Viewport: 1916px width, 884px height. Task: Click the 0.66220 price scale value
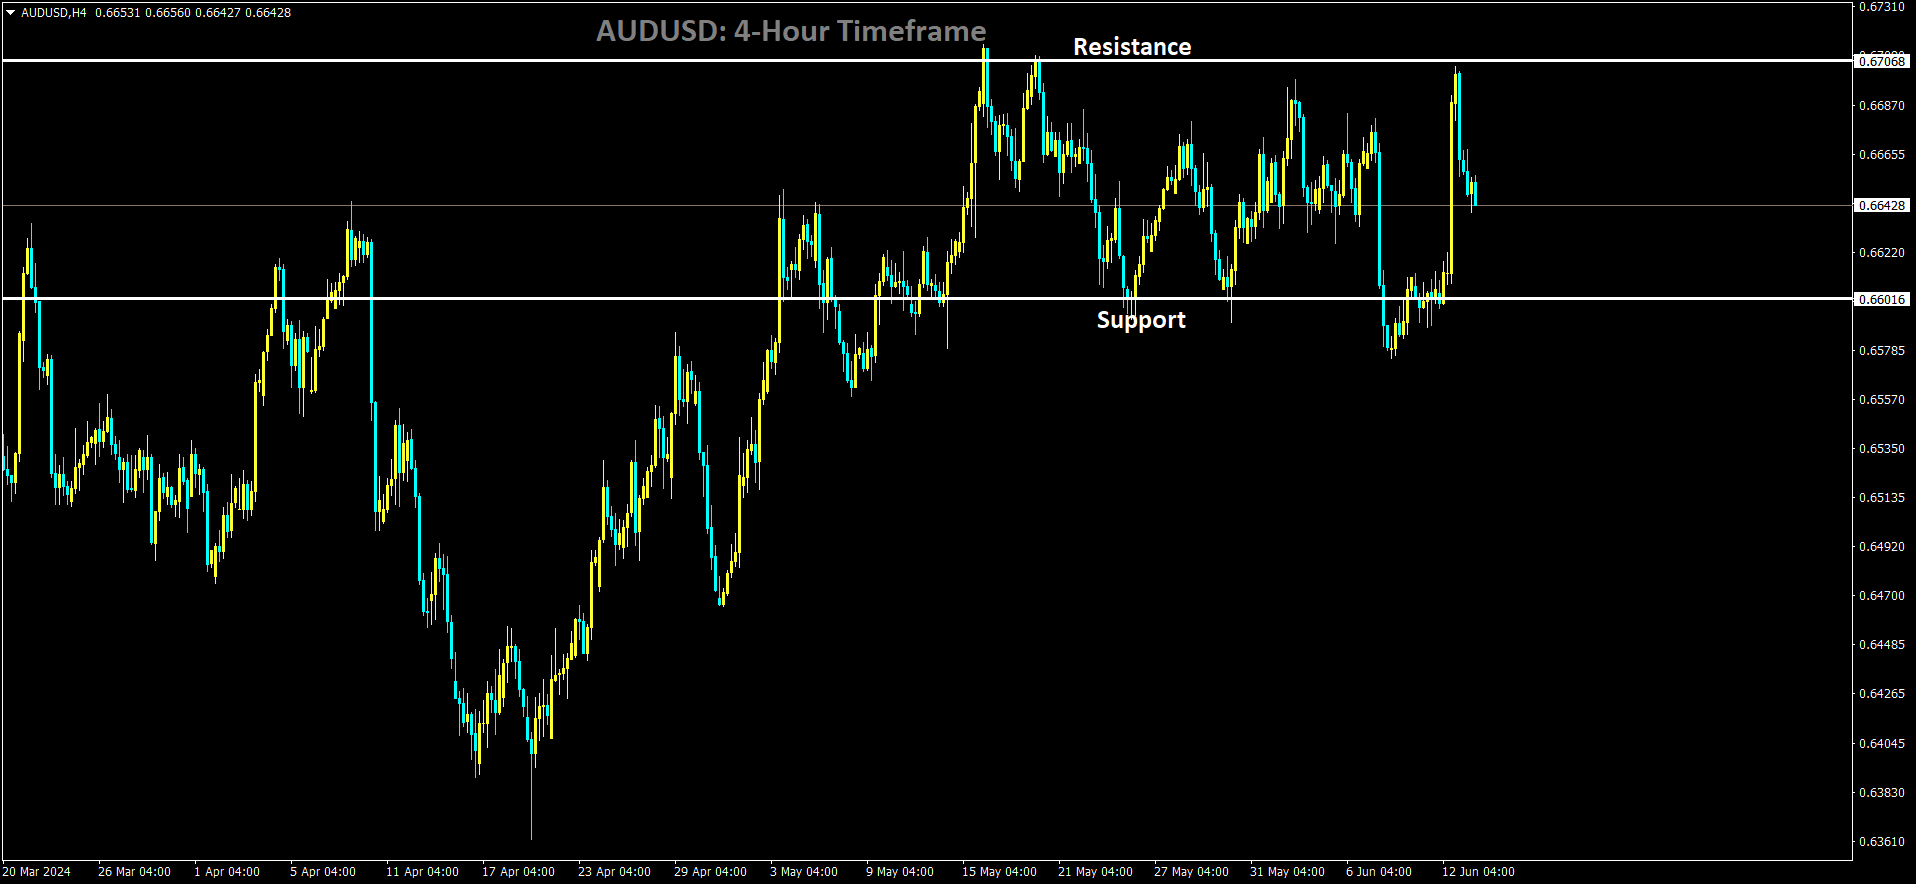coord(1881,253)
